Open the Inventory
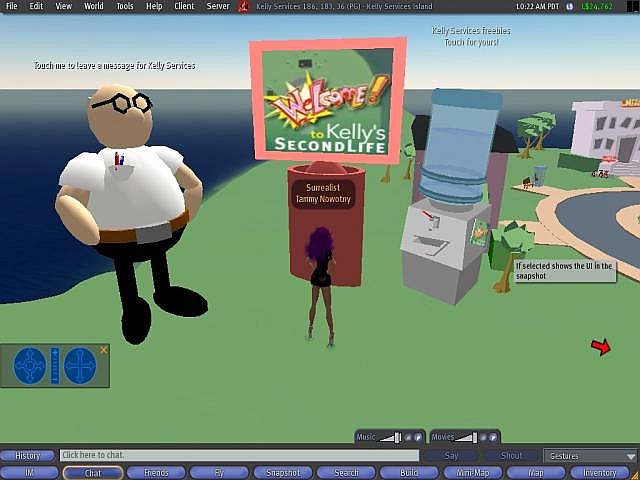Viewport: 640px width, 480px height. pos(600,473)
